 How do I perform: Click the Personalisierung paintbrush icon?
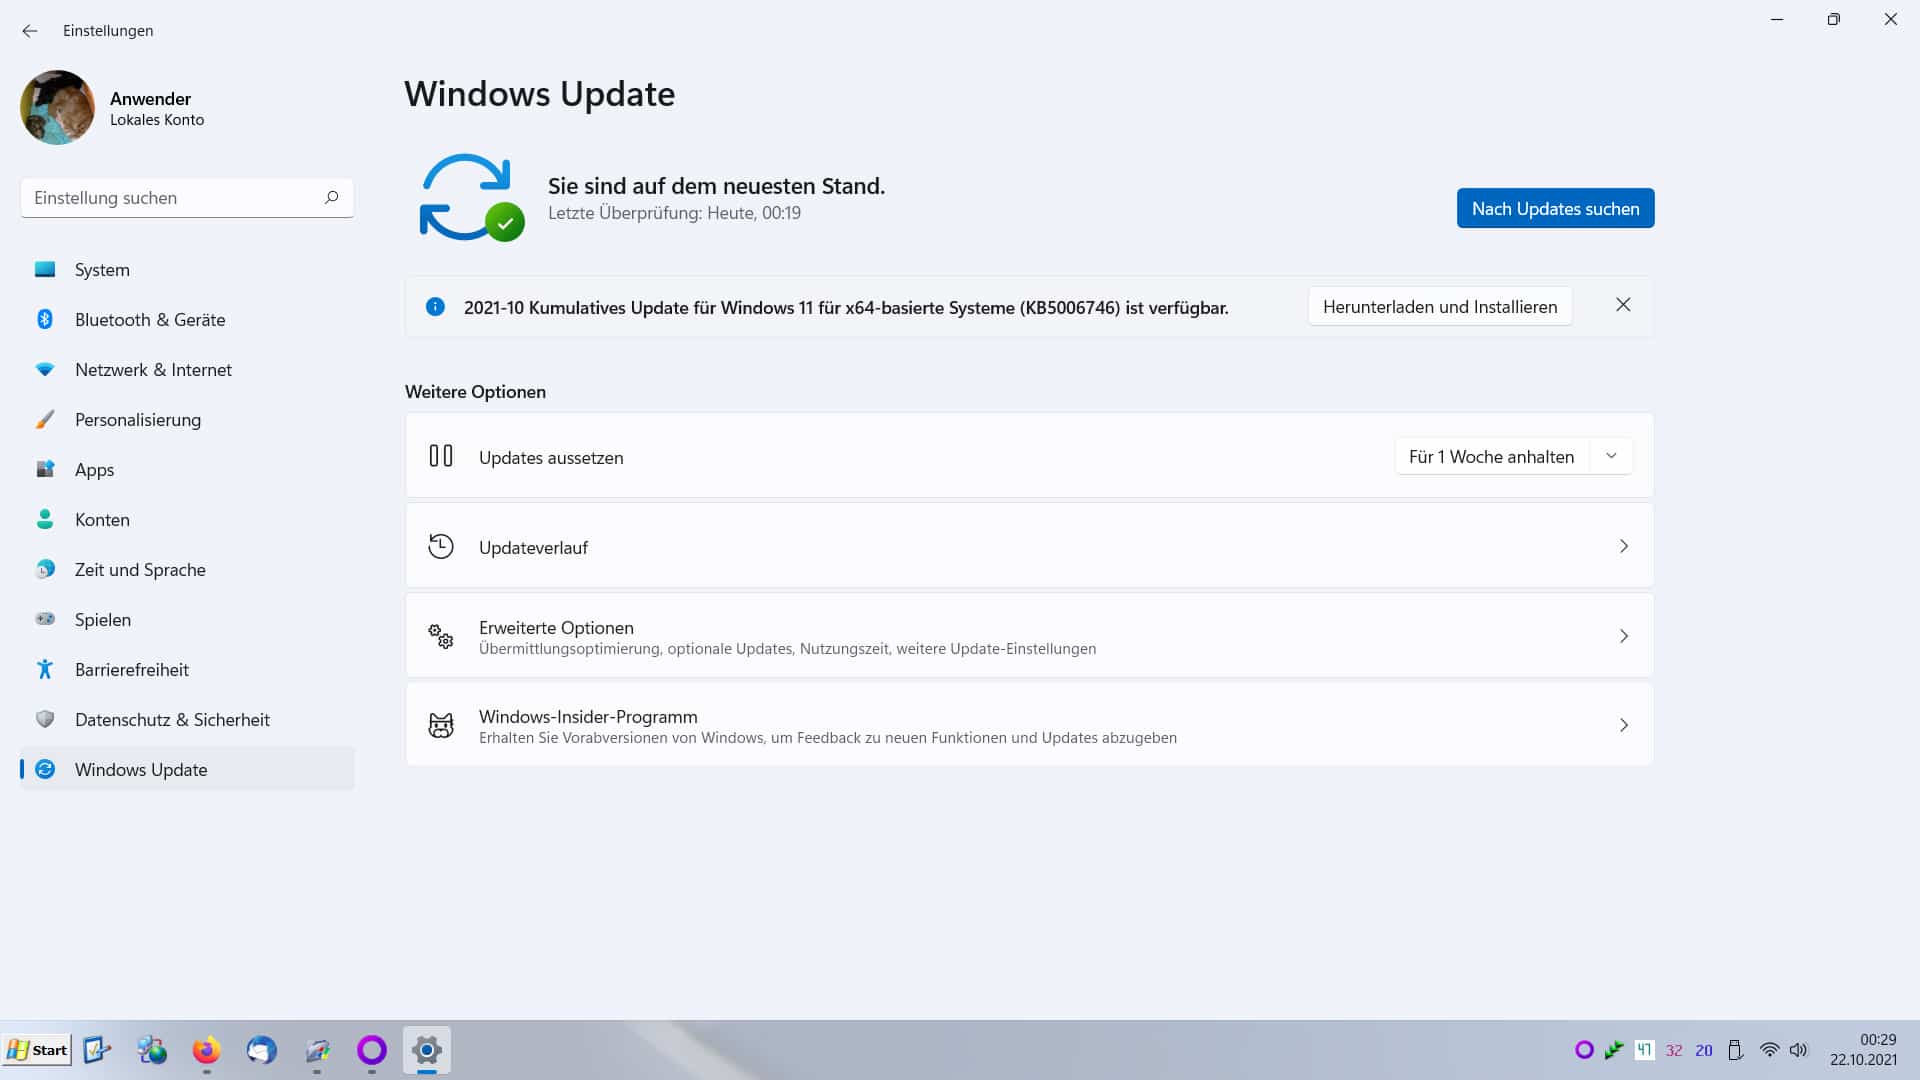[x=45, y=419]
